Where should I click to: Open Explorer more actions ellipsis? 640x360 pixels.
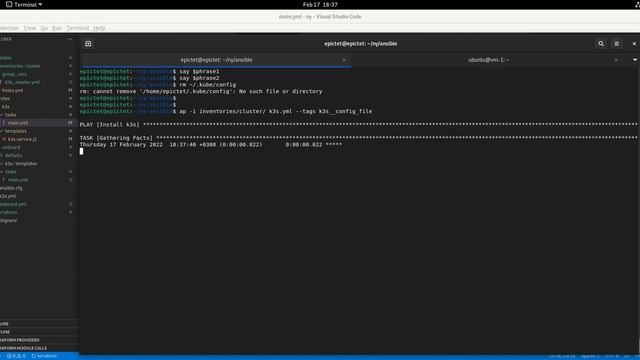(69, 39)
